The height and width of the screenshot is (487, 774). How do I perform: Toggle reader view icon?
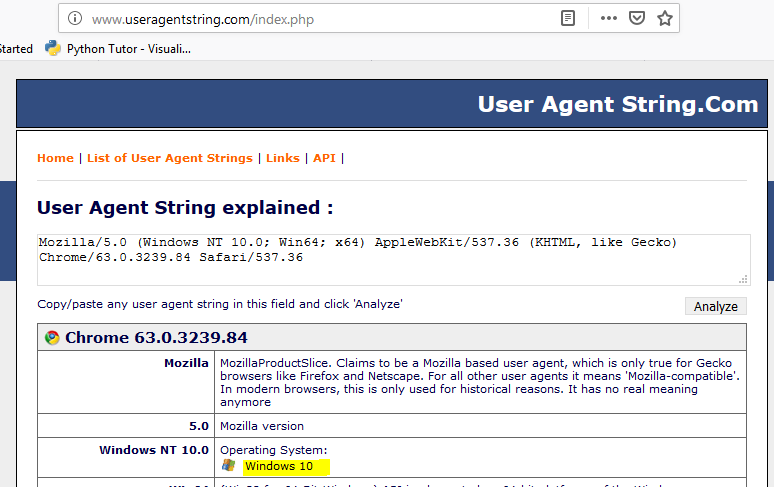[x=568, y=19]
